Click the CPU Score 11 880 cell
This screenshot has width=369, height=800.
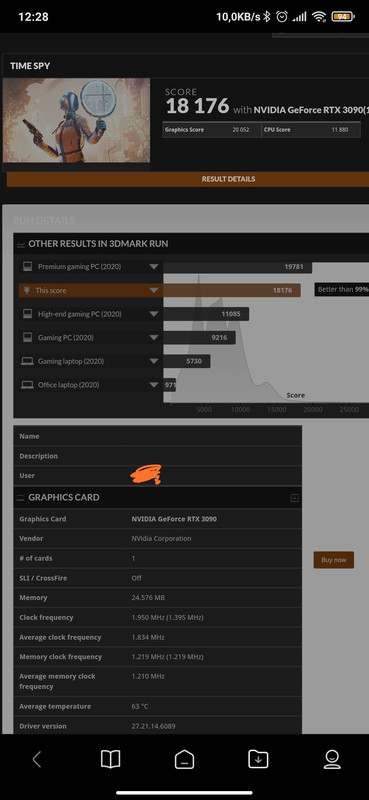coord(311,130)
